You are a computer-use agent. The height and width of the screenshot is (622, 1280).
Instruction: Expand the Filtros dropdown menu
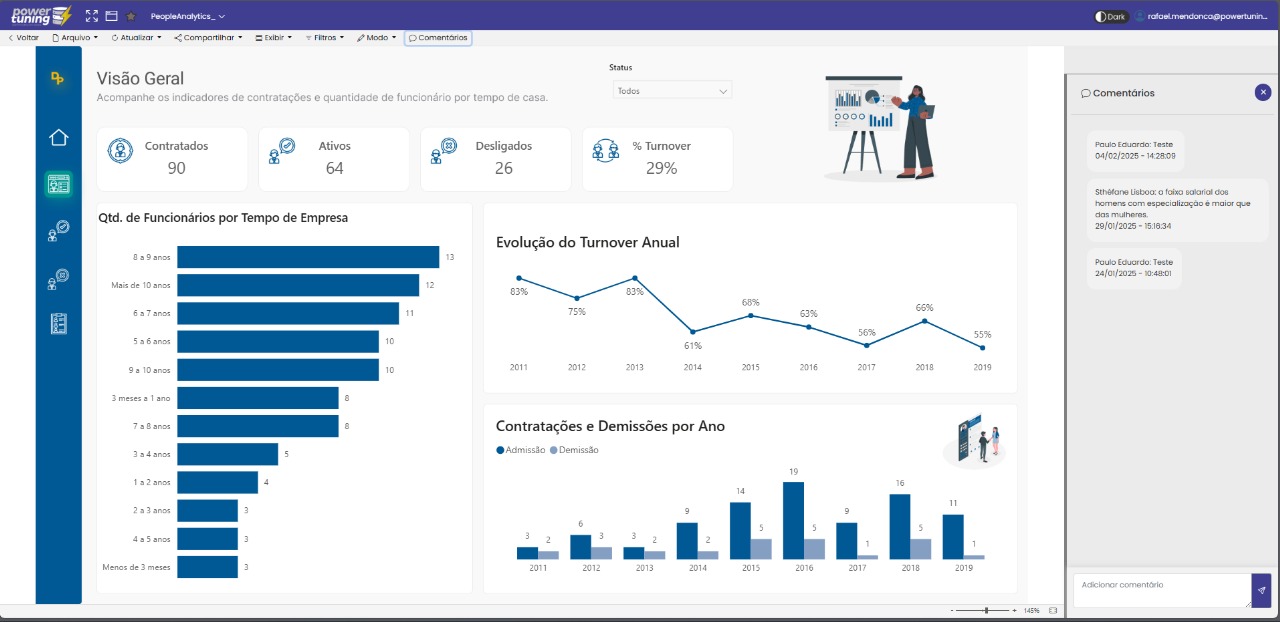(325, 37)
